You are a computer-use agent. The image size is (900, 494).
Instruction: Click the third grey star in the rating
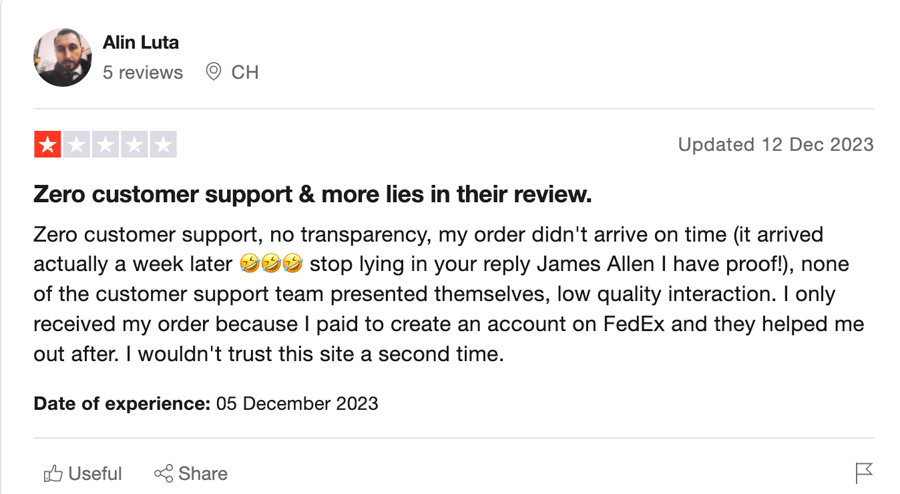click(106, 145)
